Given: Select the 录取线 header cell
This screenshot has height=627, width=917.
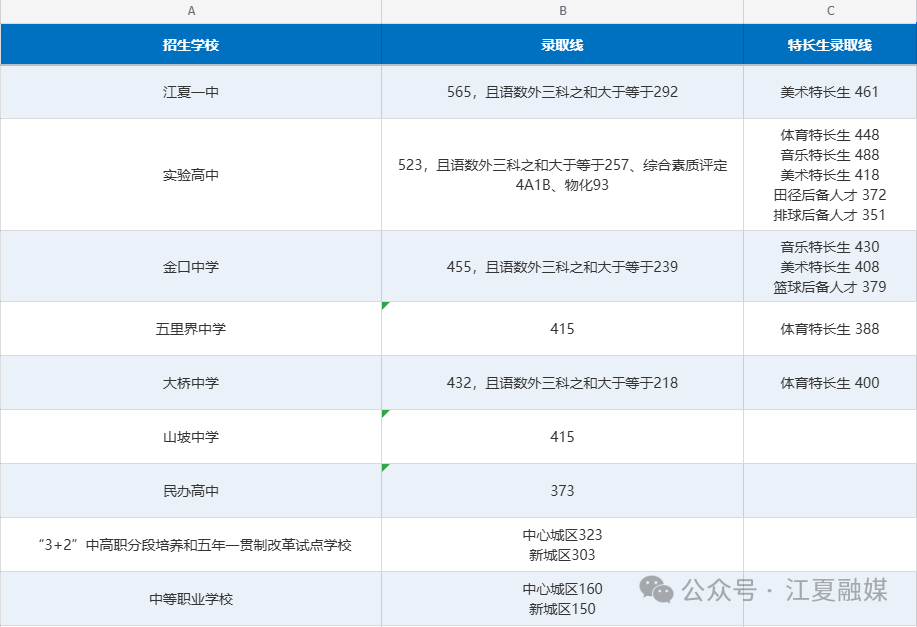Looking at the screenshot, I should tap(563, 44).
